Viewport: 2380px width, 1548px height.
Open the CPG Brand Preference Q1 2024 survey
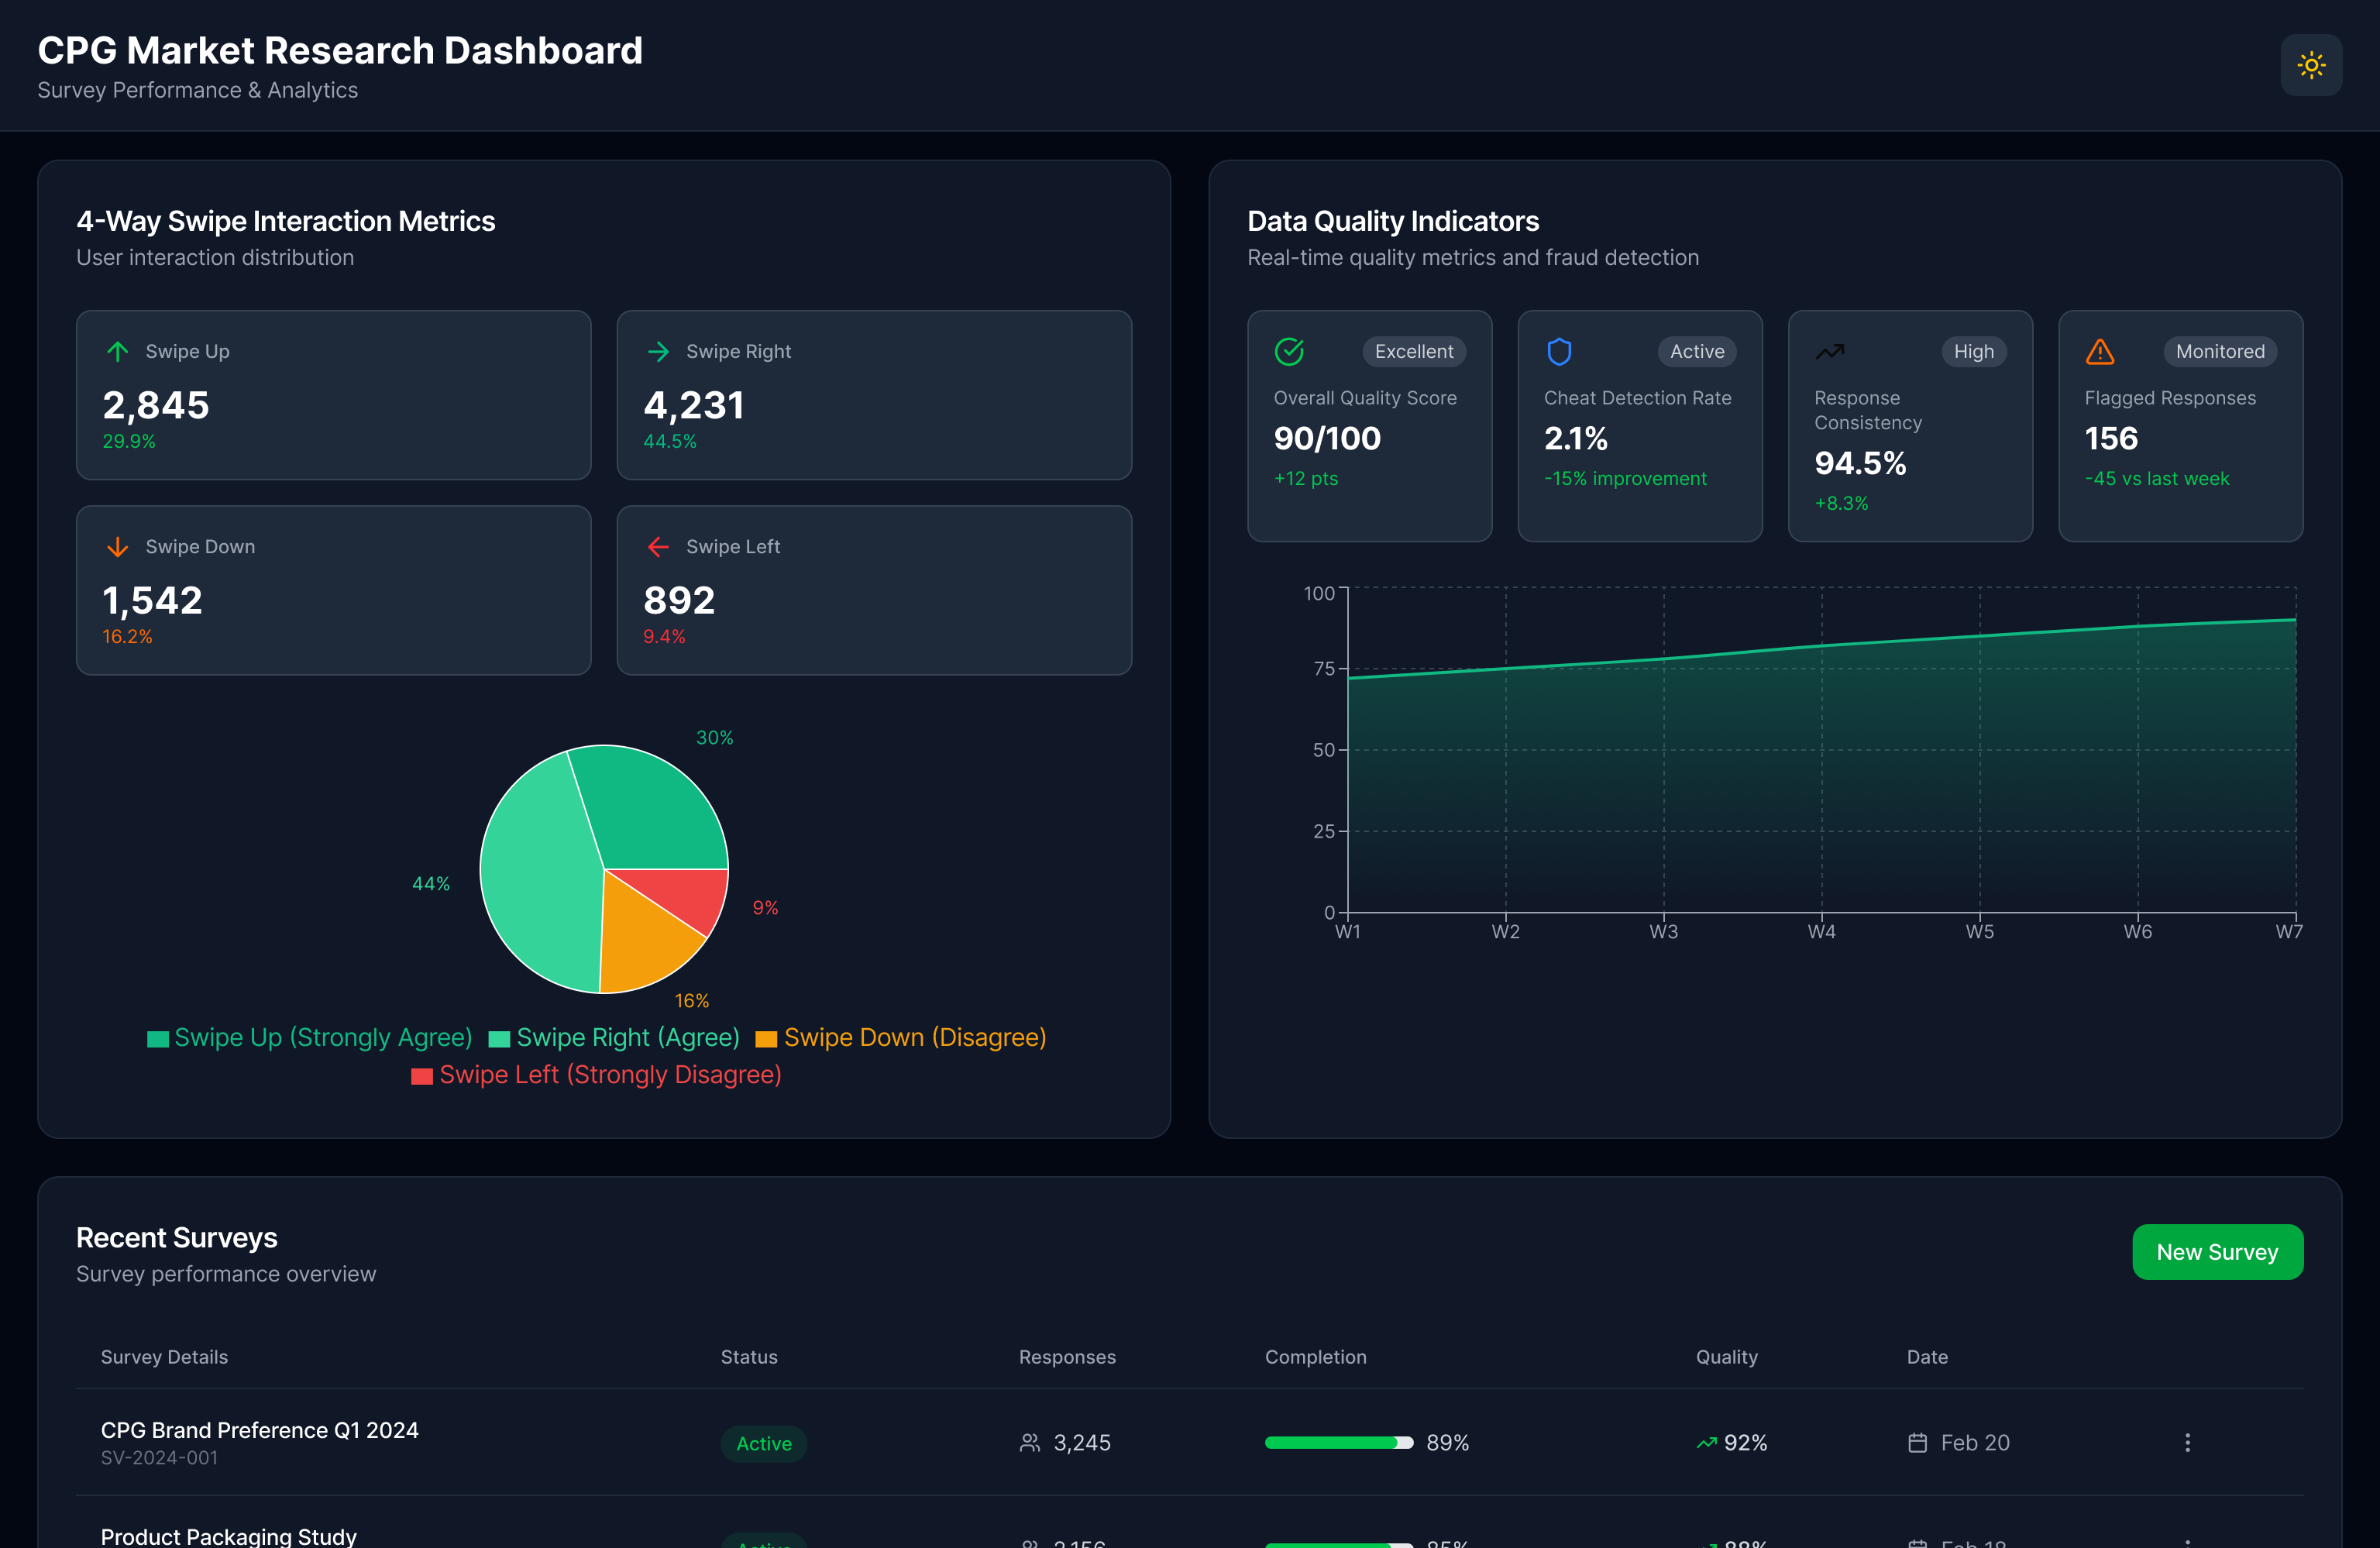coord(259,1430)
